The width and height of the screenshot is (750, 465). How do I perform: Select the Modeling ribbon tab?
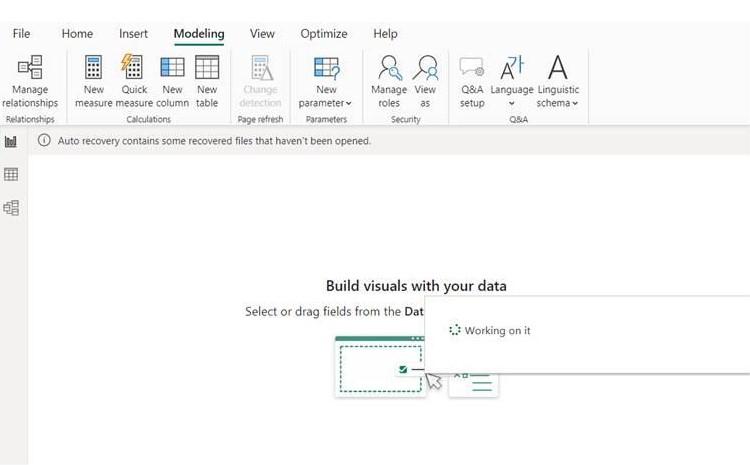click(199, 33)
